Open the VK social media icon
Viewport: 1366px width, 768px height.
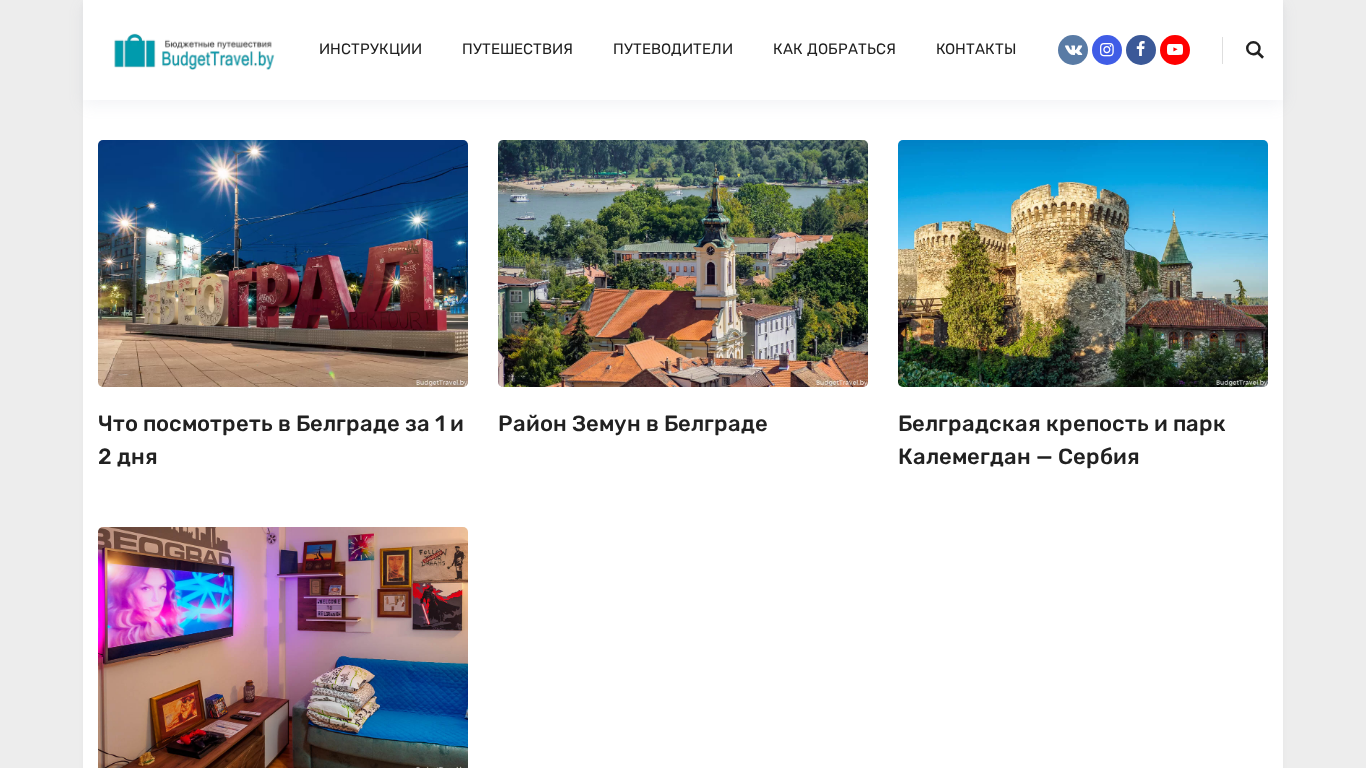click(1073, 50)
